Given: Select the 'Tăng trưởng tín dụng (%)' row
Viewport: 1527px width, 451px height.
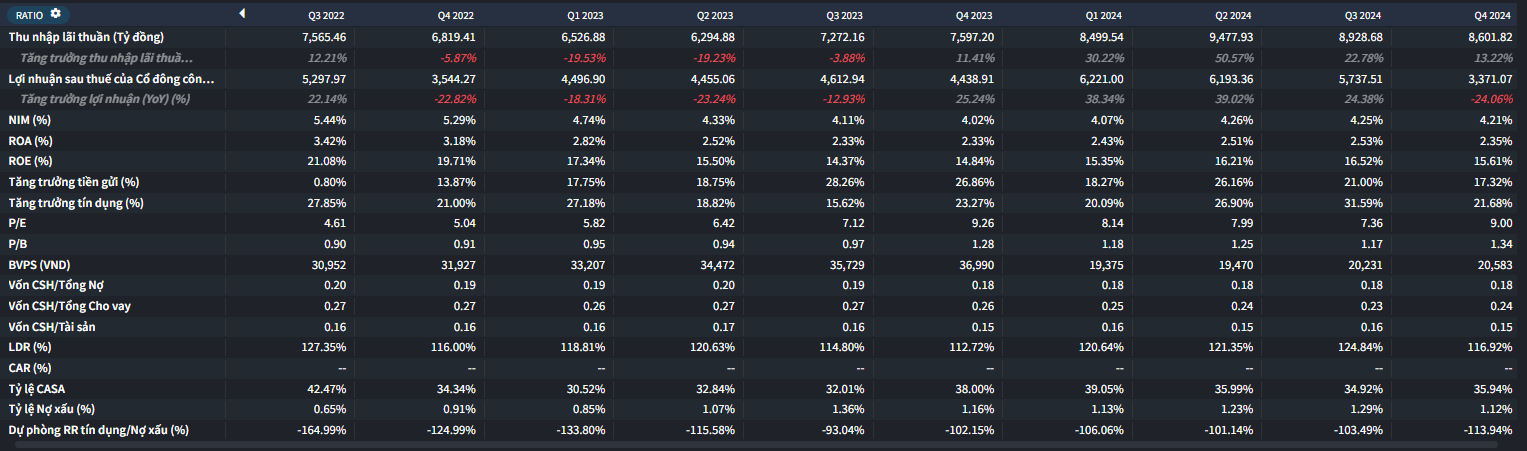Looking at the screenshot, I should [x=76, y=203].
